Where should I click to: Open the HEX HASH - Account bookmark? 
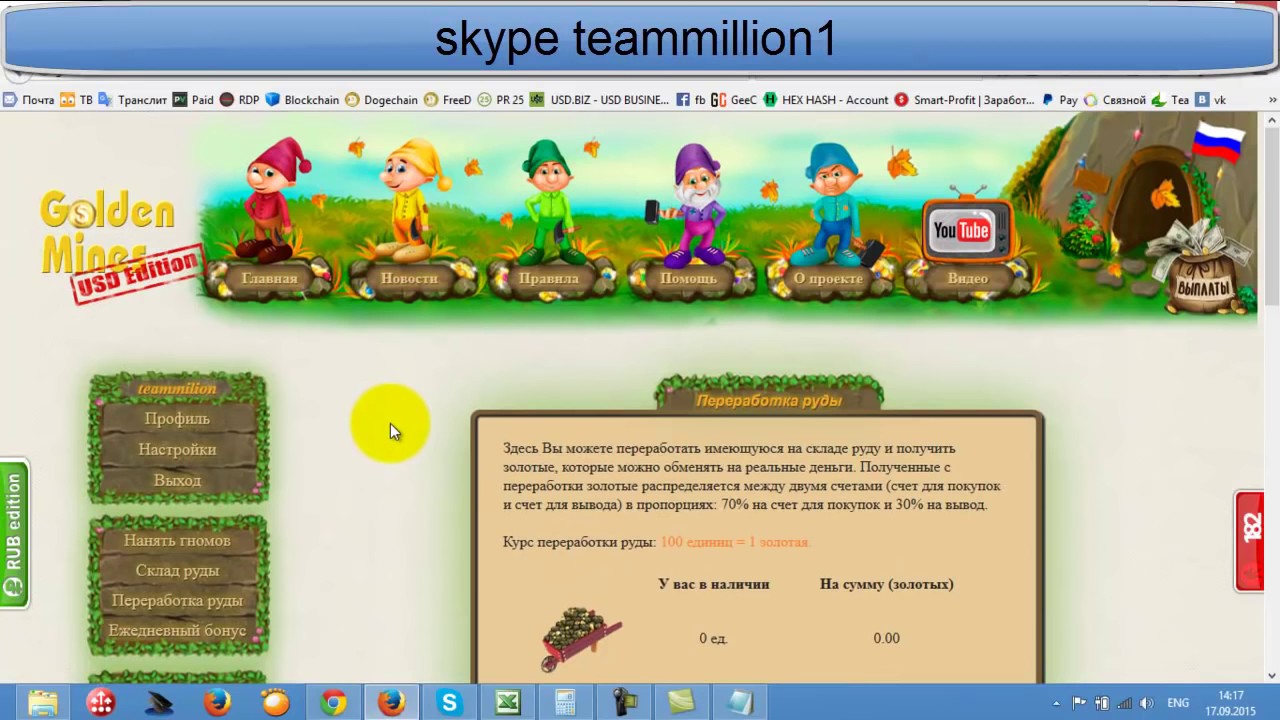[826, 100]
